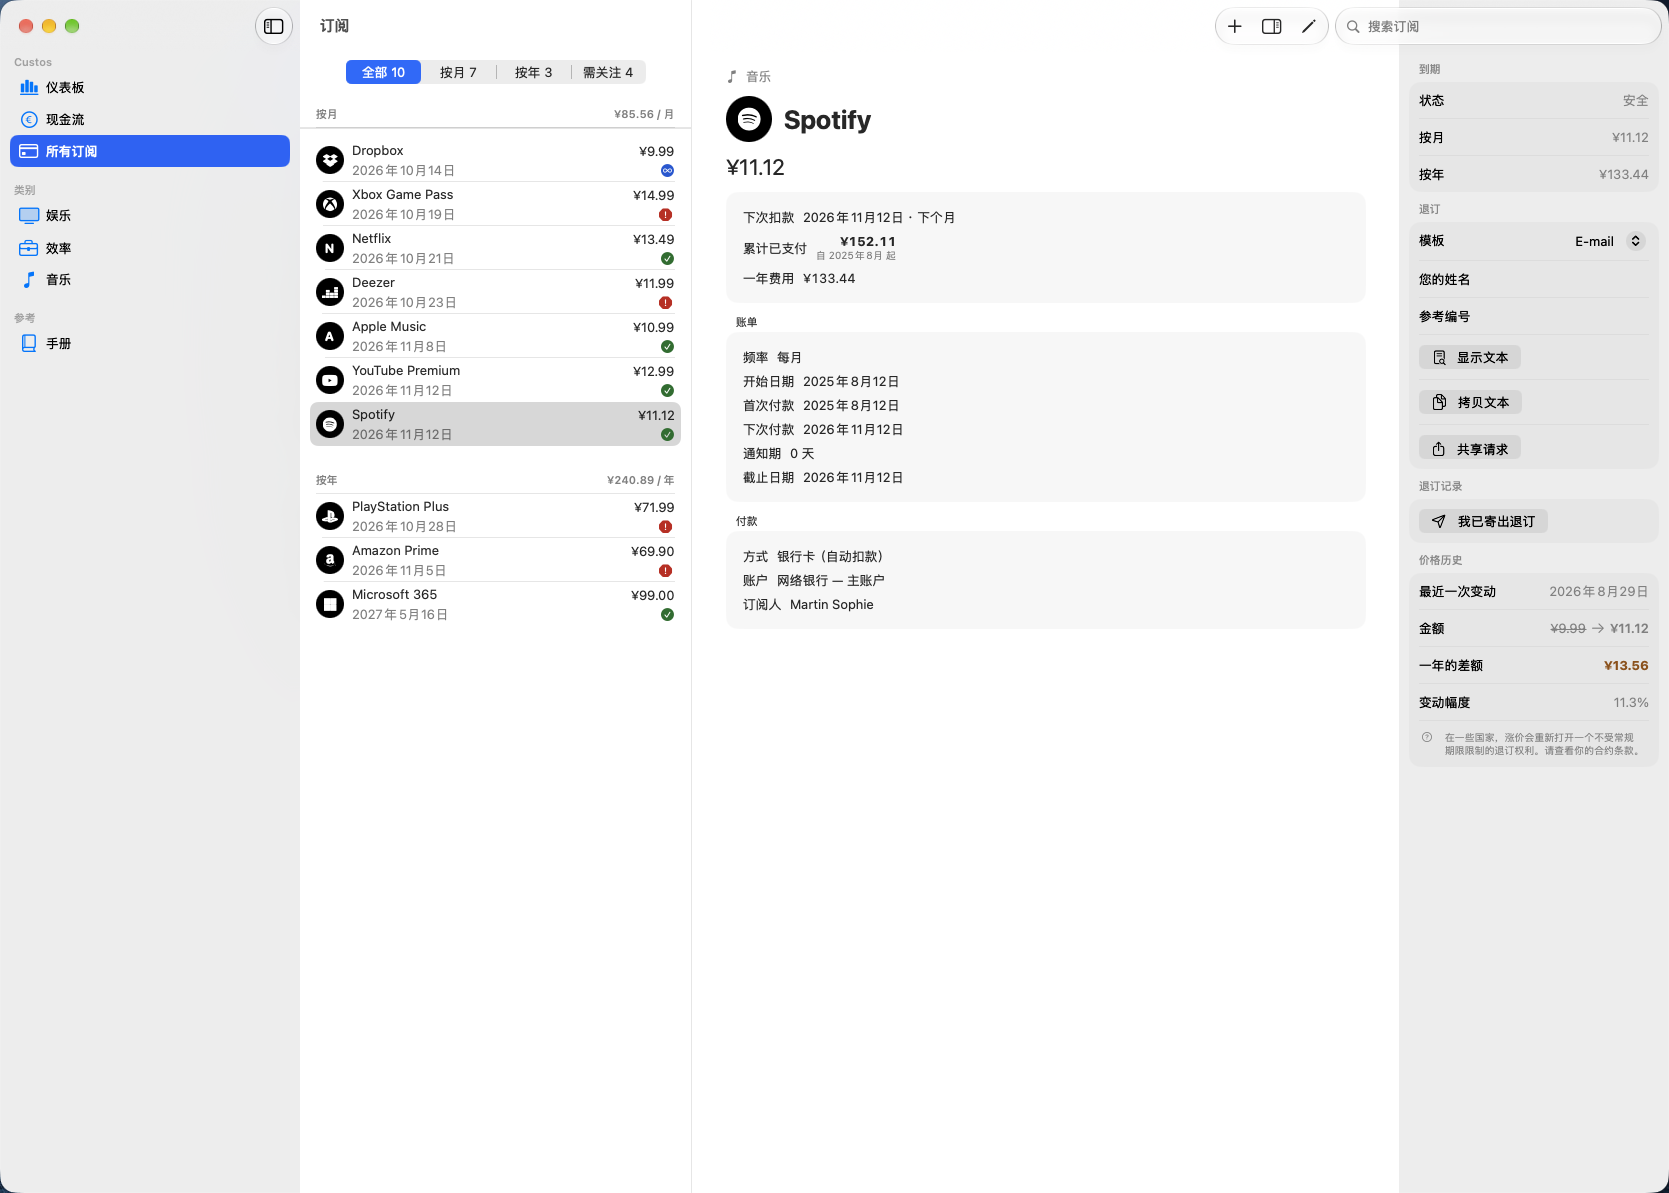The height and width of the screenshot is (1193, 1669).
Task: Click the 按年 section total ¥240.89 / 年
Action: coord(640,481)
